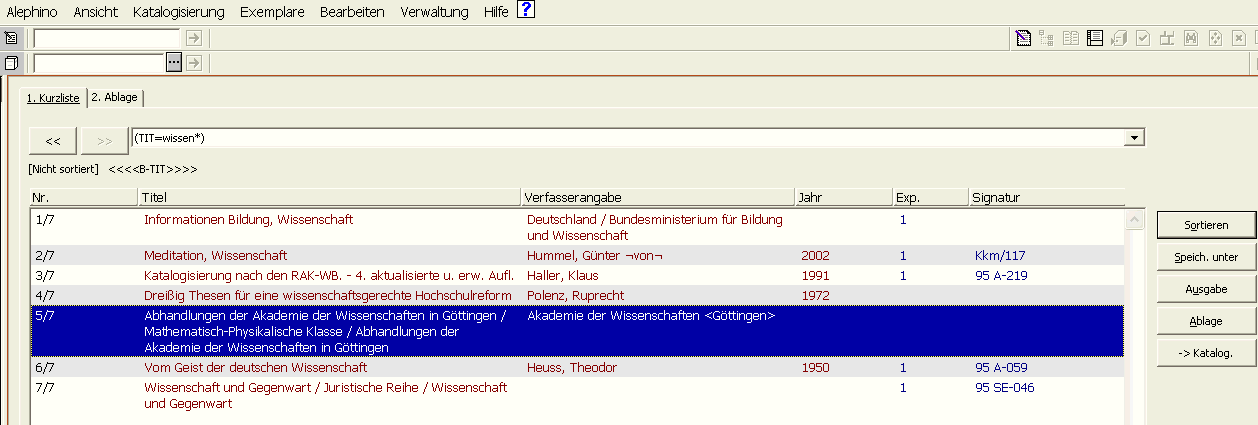The width and height of the screenshot is (1258, 425).
Task: Sort by the Signatur column header
Action: [1046, 197]
